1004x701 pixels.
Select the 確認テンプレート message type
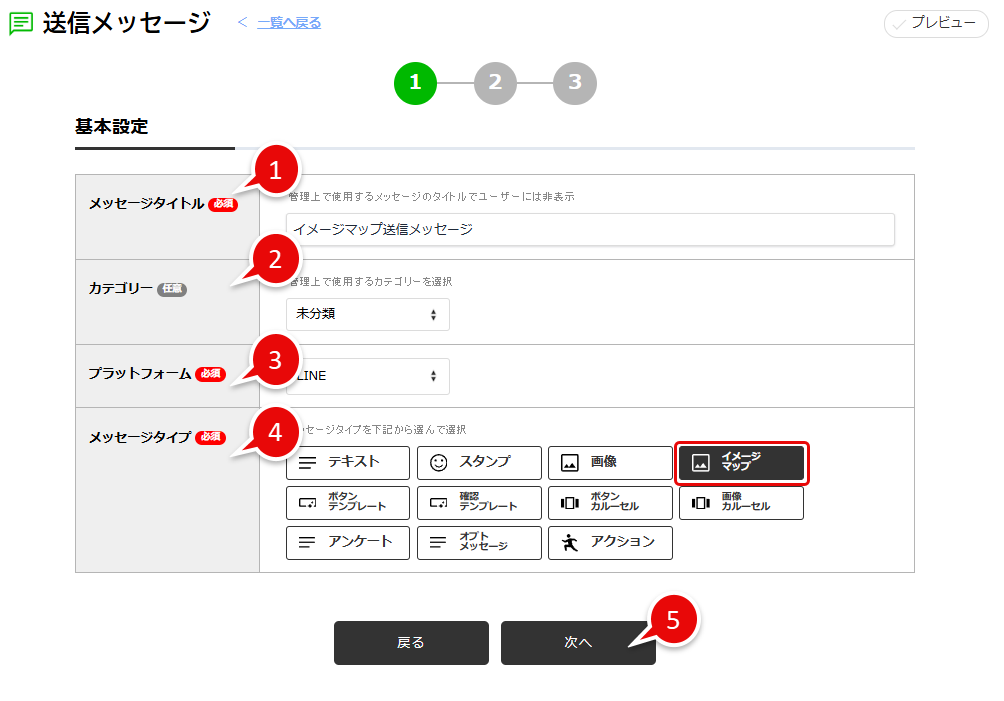click(x=478, y=502)
